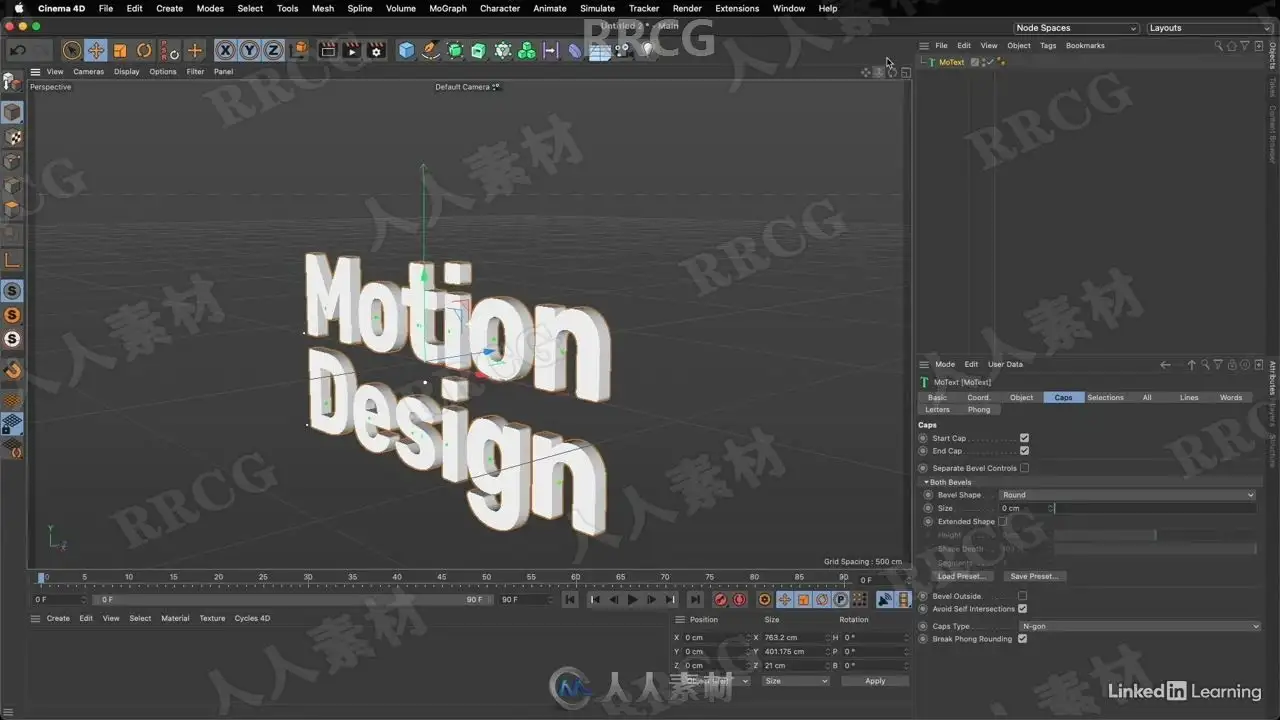The image size is (1280, 720).
Task: Open the Edit Render Settings icon
Action: [x=376, y=50]
